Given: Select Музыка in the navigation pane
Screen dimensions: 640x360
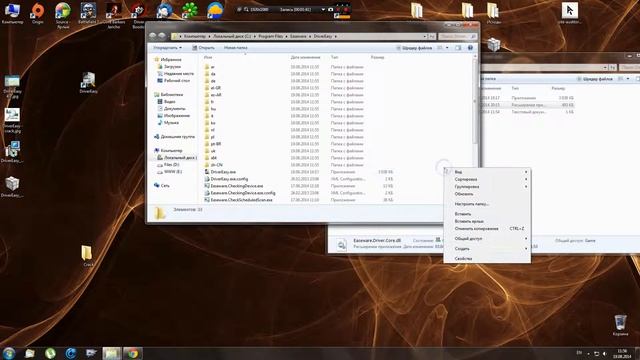Looking at the screenshot, I should 171,122.
